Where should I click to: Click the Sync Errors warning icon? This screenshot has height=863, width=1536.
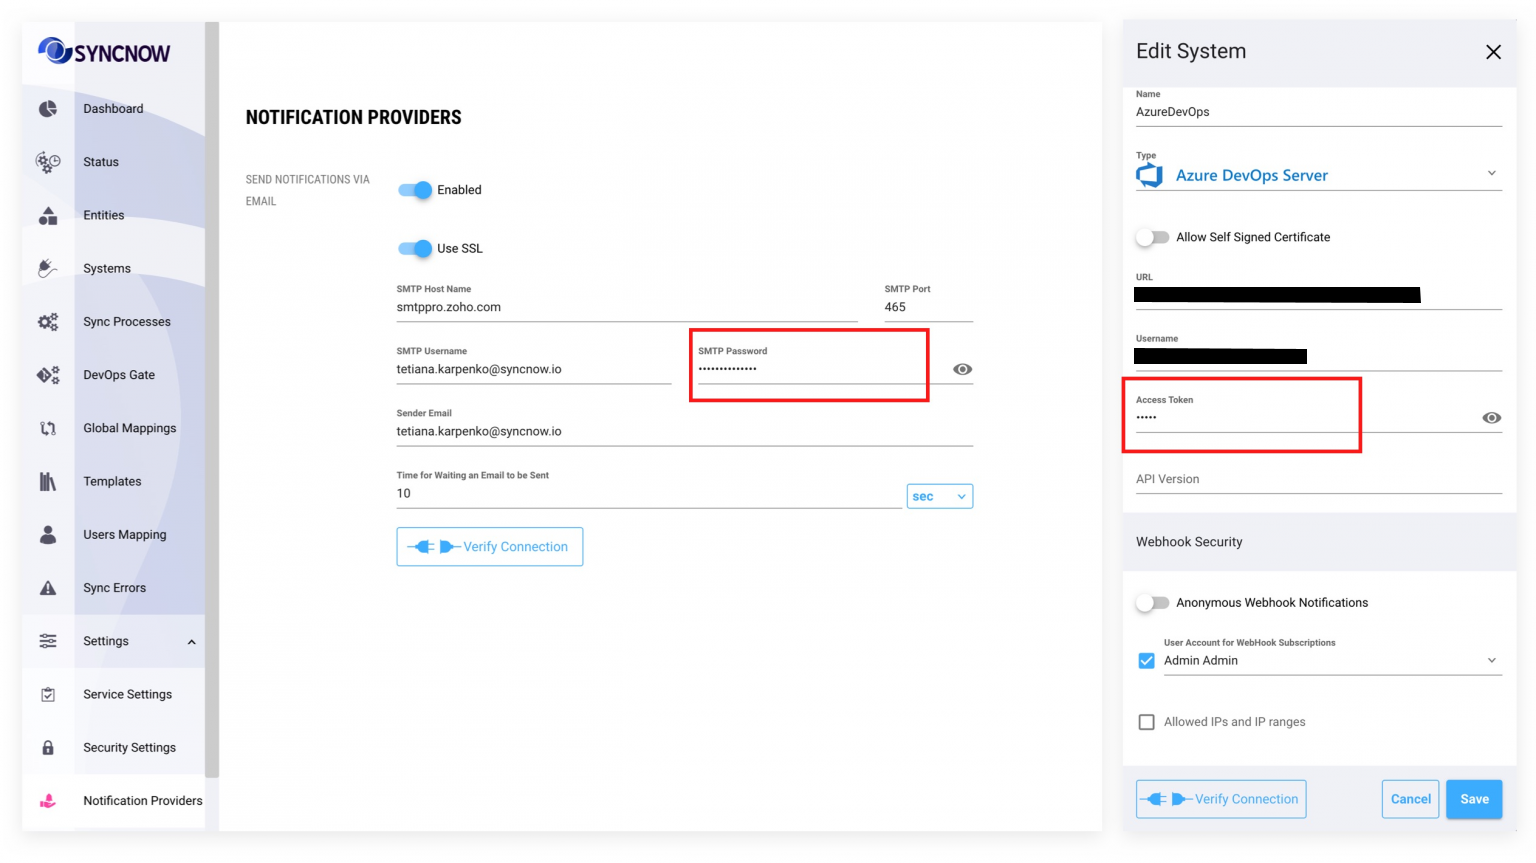[48, 588]
